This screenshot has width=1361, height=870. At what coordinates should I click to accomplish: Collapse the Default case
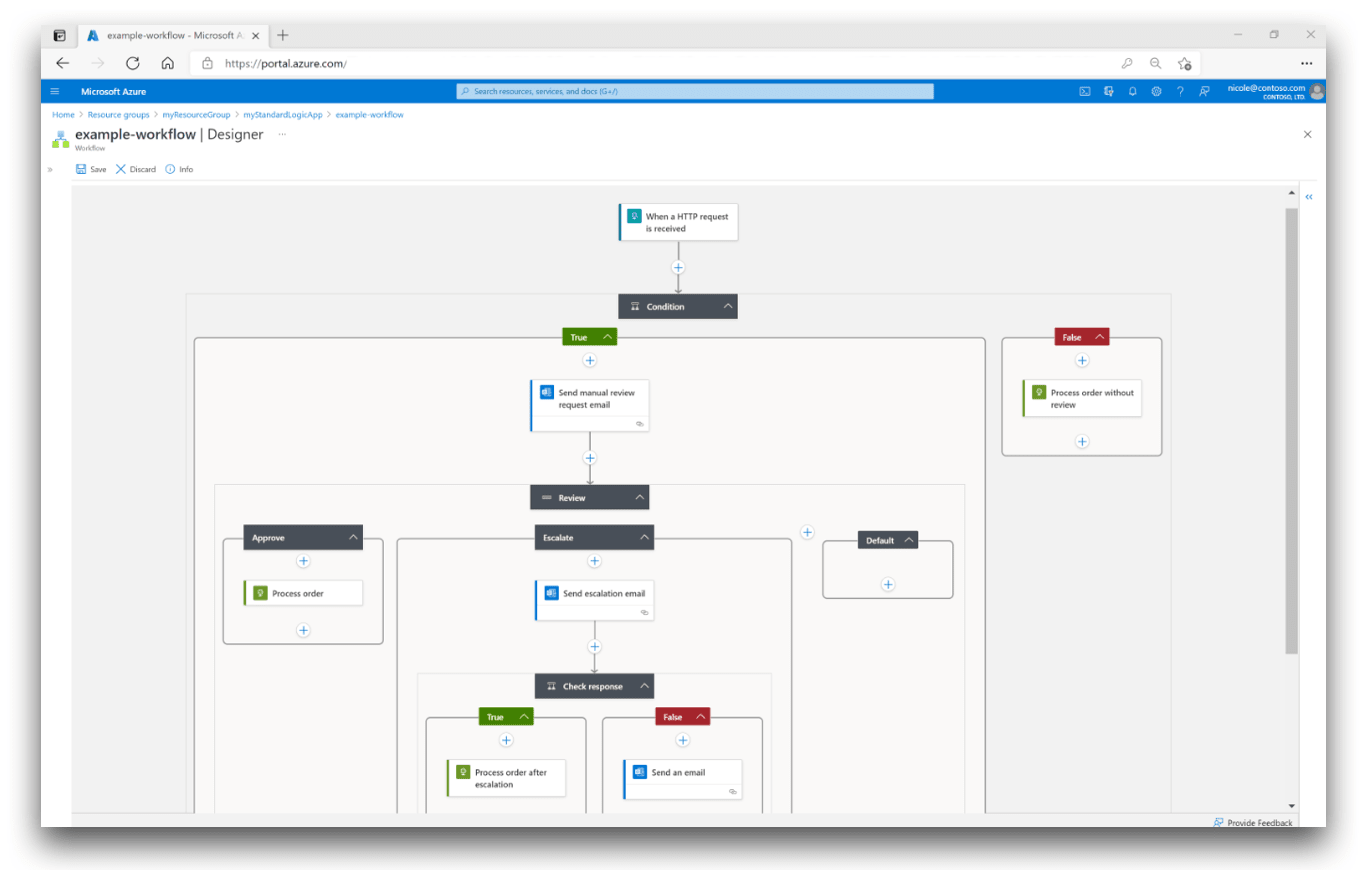(x=908, y=540)
